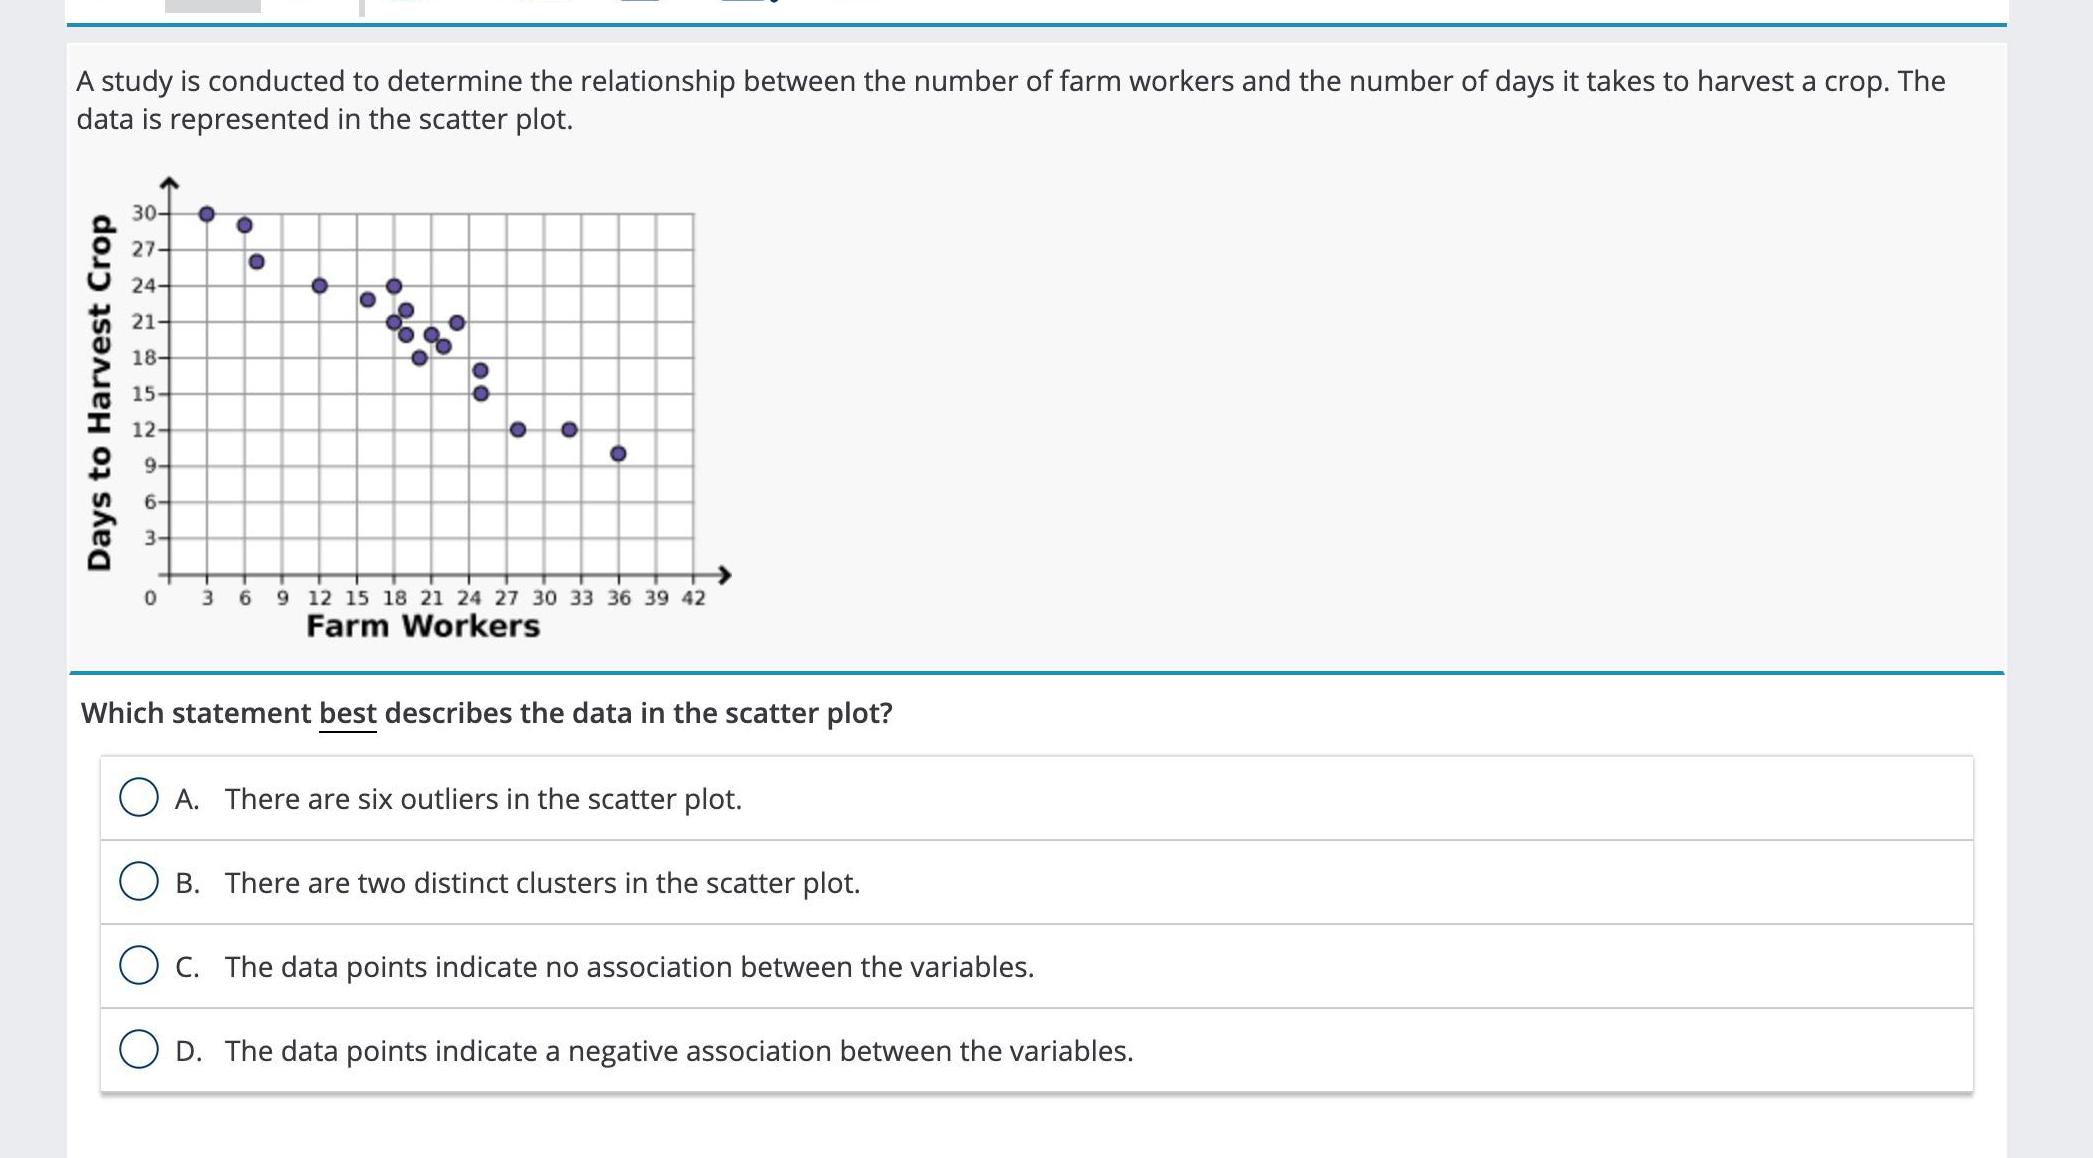Viewport: 2093px width, 1158px height.
Task: Click the letter label "D." beside the last option
Action: (x=188, y=1051)
